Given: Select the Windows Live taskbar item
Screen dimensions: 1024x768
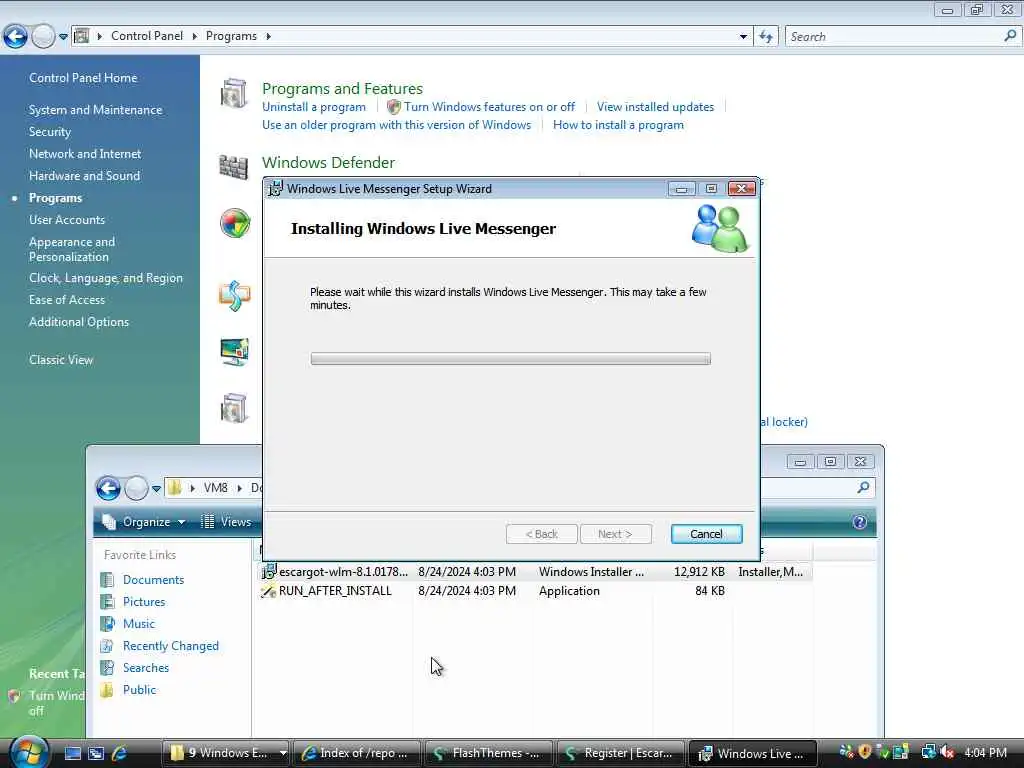Looking at the screenshot, I should (x=753, y=753).
